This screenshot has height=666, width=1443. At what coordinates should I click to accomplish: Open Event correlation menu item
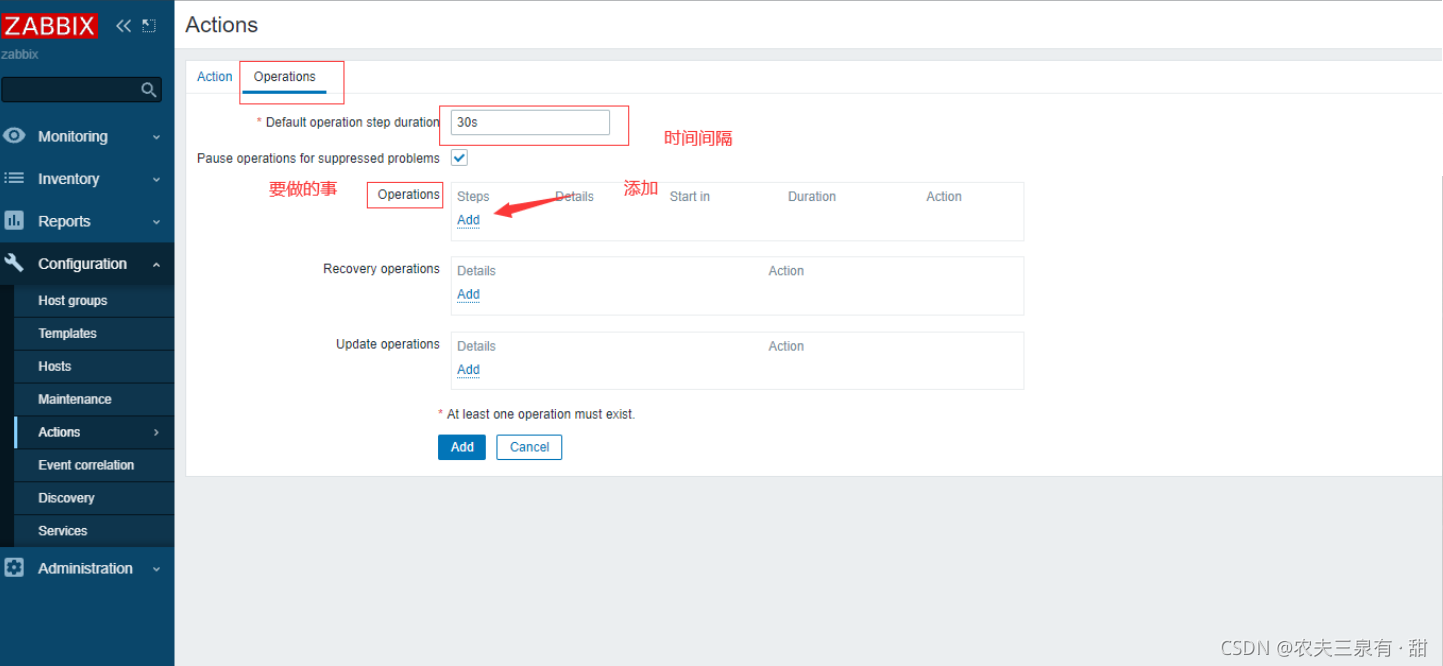click(x=86, y=465)
